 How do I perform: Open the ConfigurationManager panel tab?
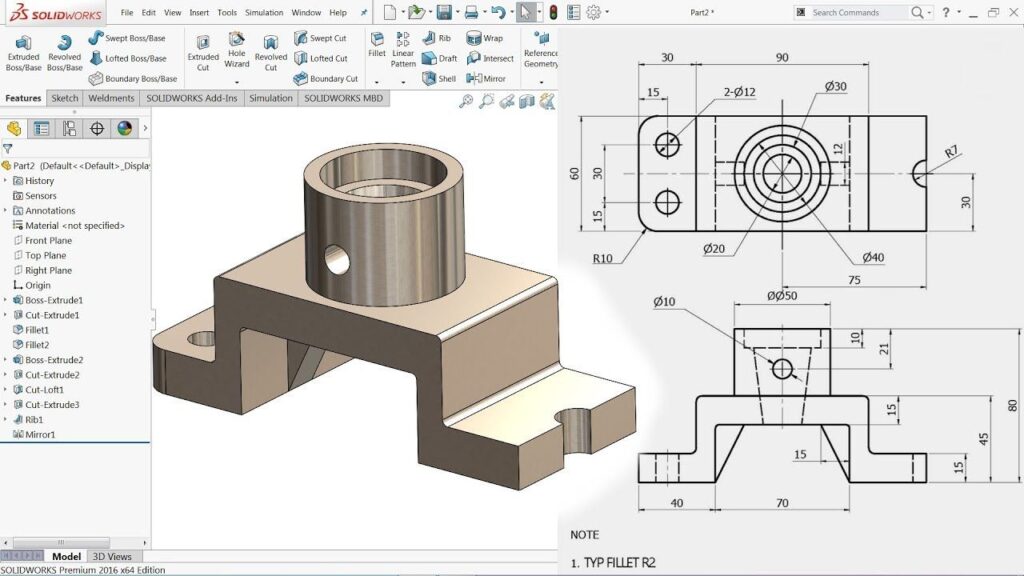coord(69,128)
